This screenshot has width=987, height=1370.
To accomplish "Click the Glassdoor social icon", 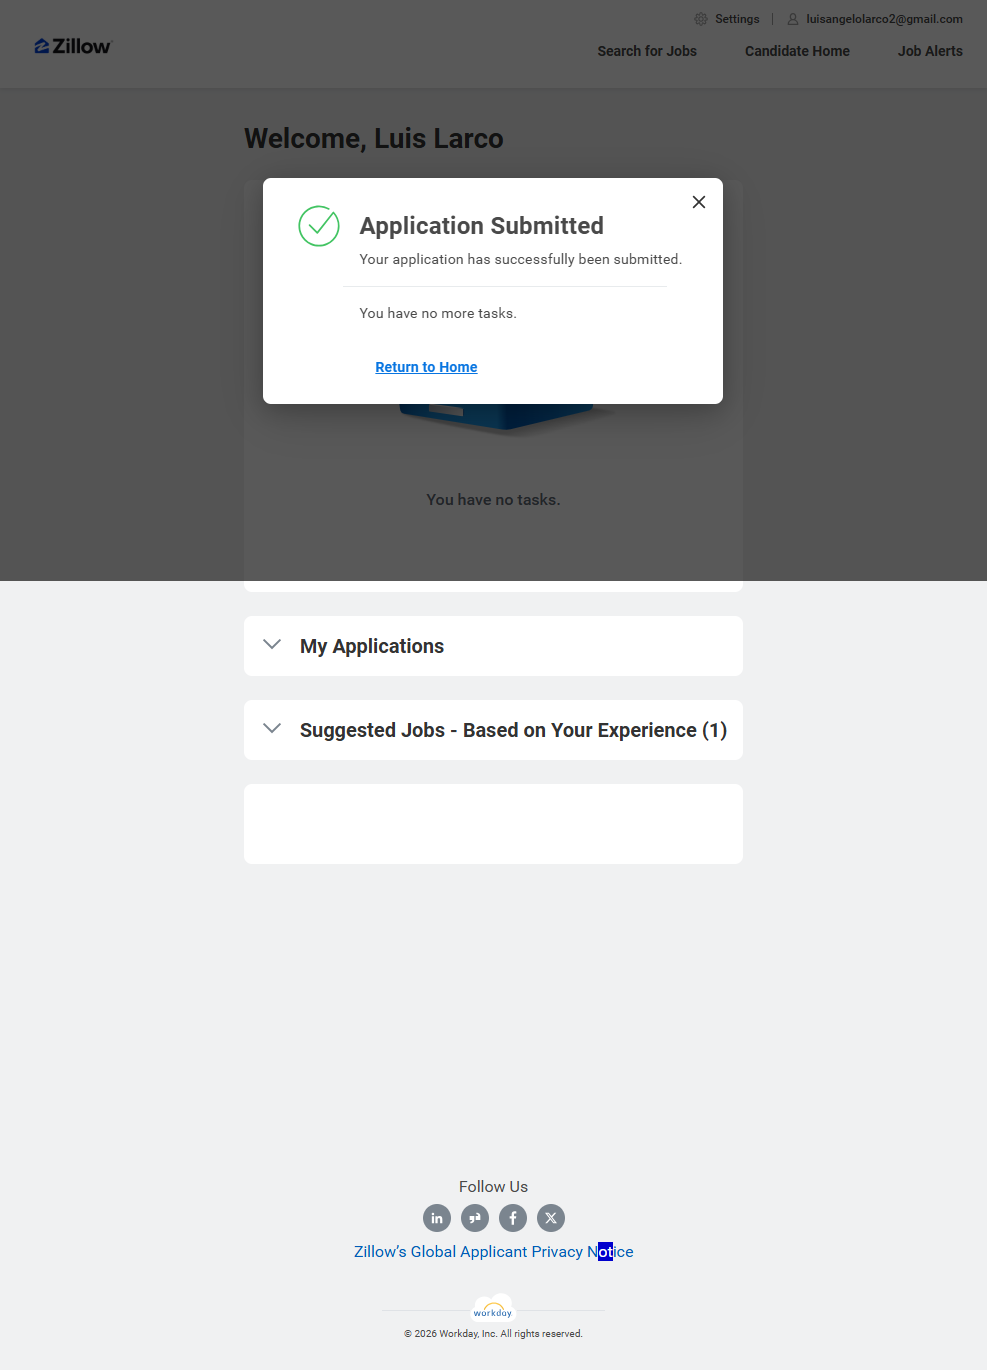I will tap(475, 1218).
